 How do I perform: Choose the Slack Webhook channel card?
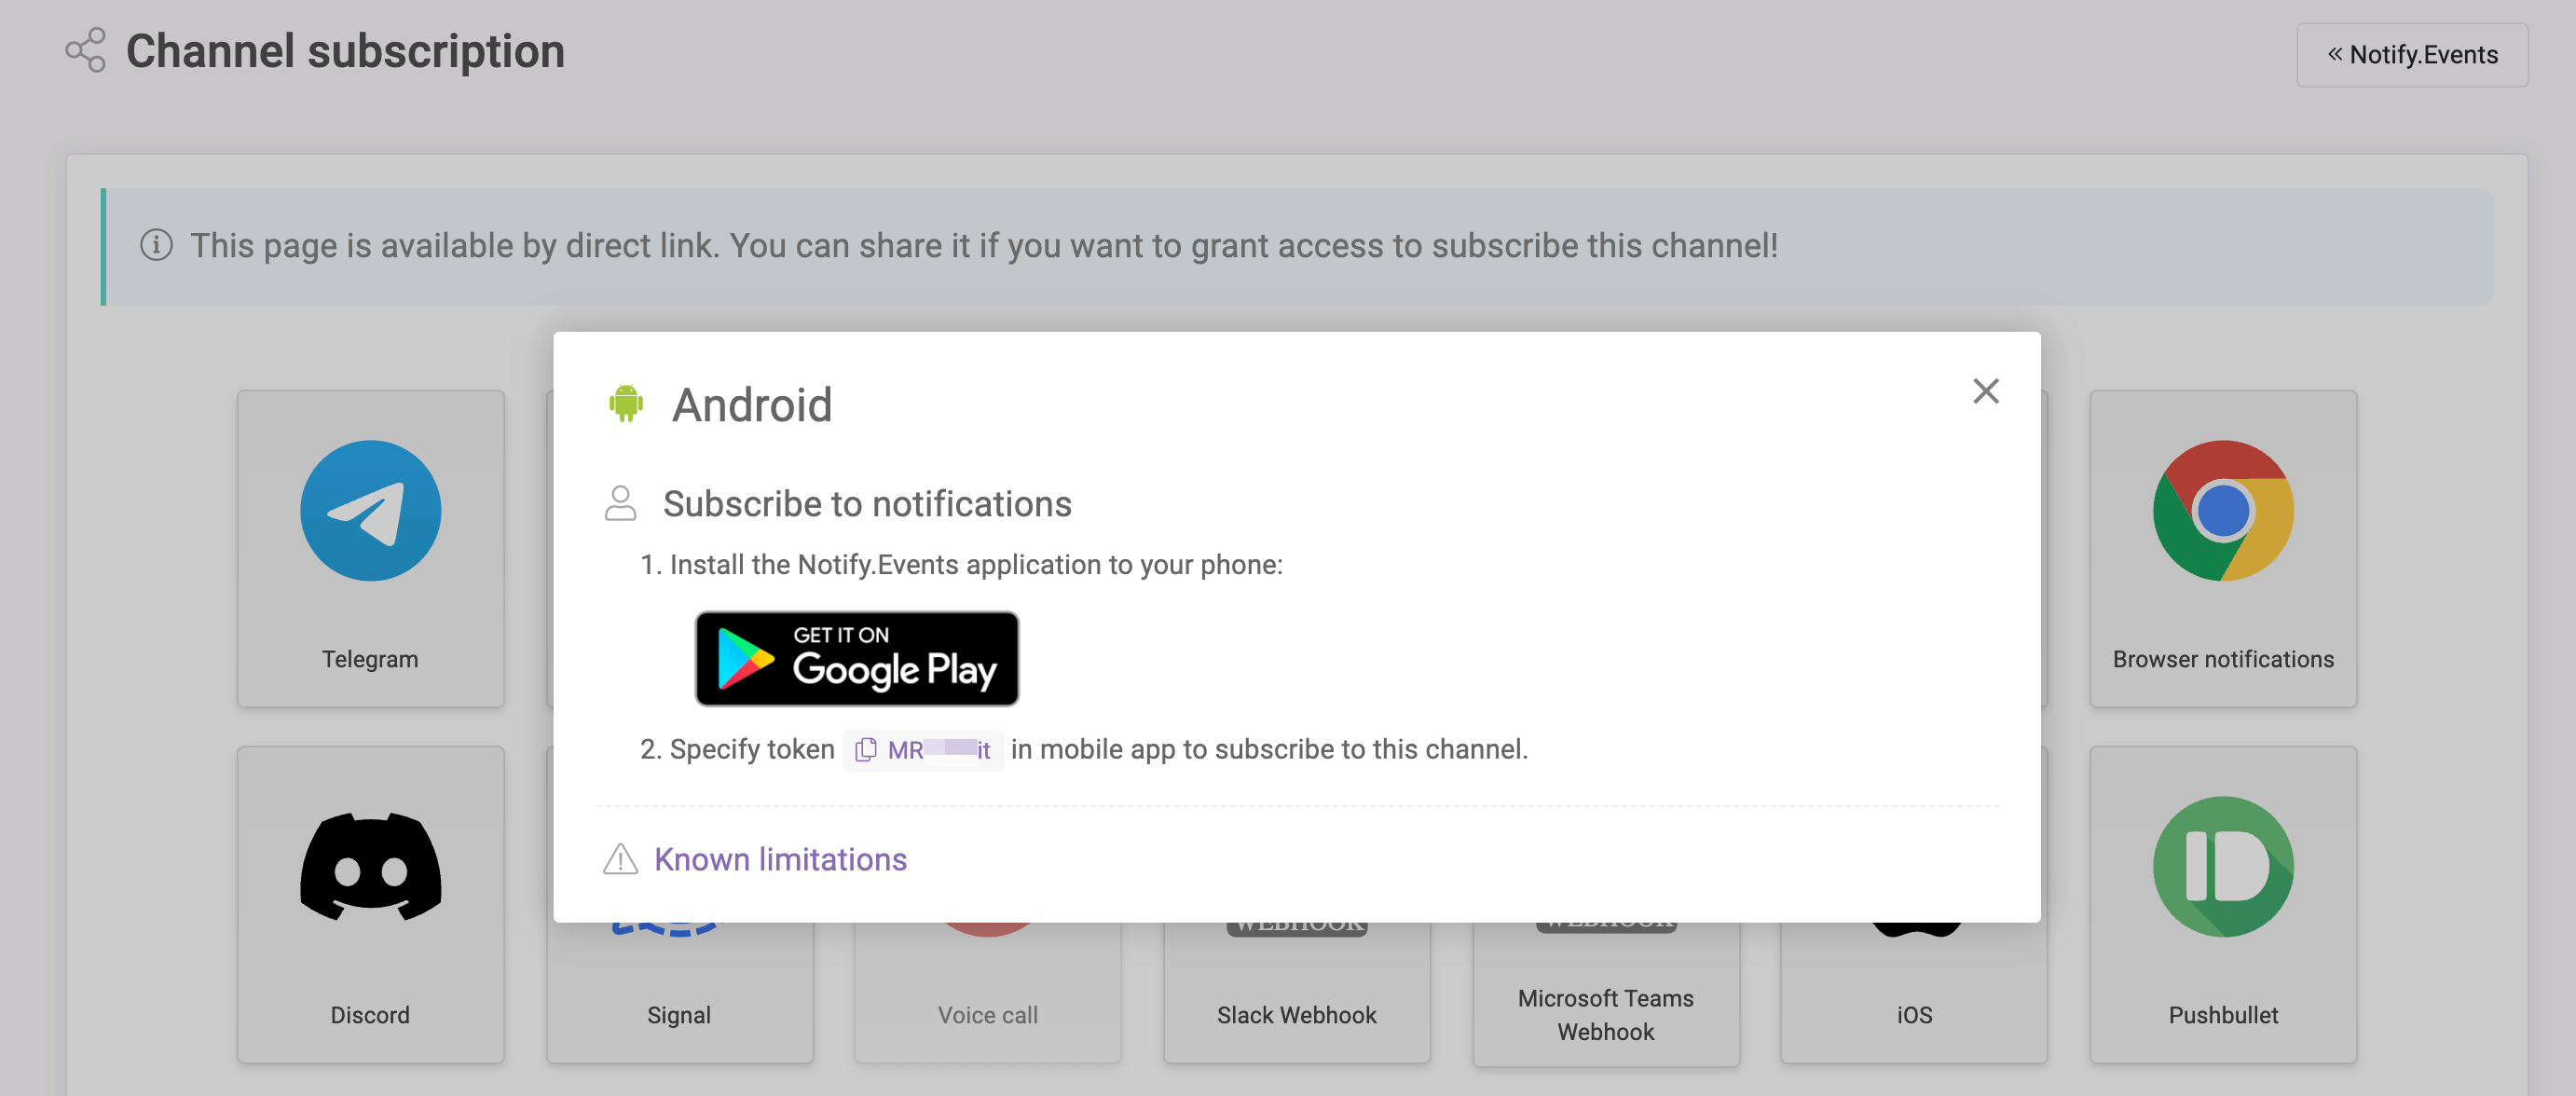[x=1296, y=993]
